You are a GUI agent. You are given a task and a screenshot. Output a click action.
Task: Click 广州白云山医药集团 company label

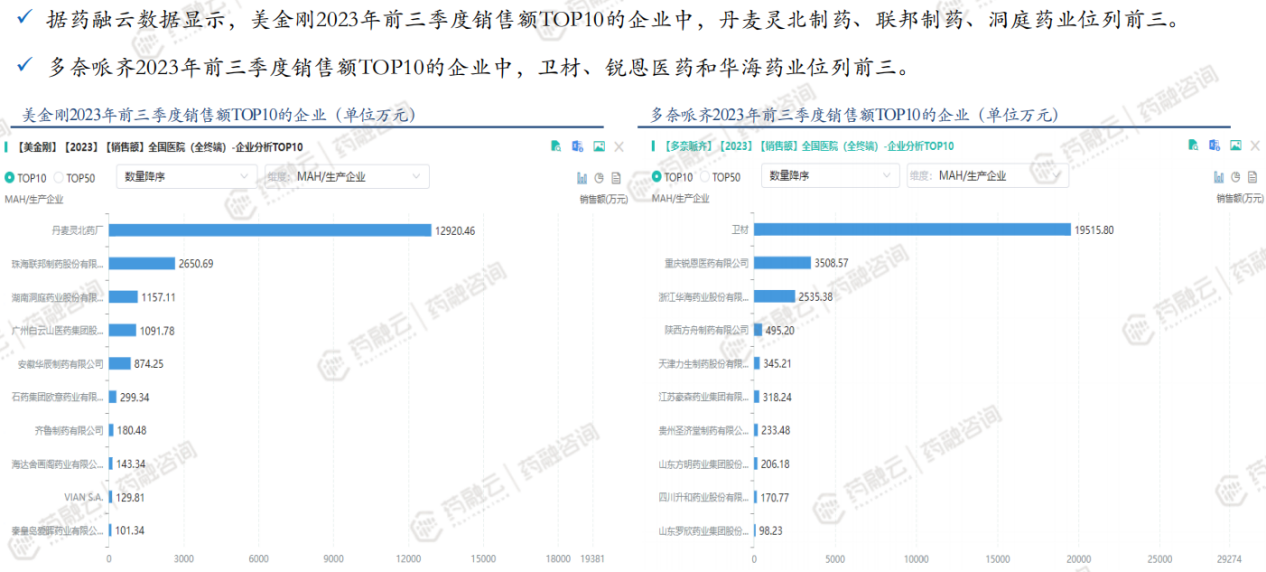click(x=57, y=330)
